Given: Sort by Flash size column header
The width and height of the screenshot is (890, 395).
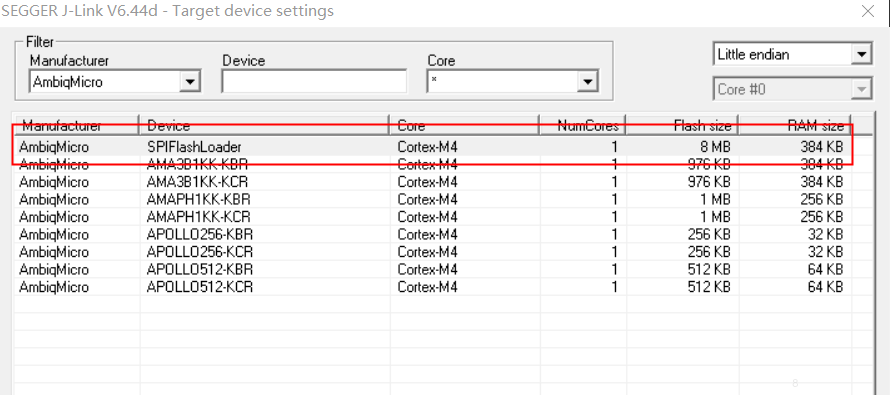Looking at the screenshot, I should click(x=682, y=125).
